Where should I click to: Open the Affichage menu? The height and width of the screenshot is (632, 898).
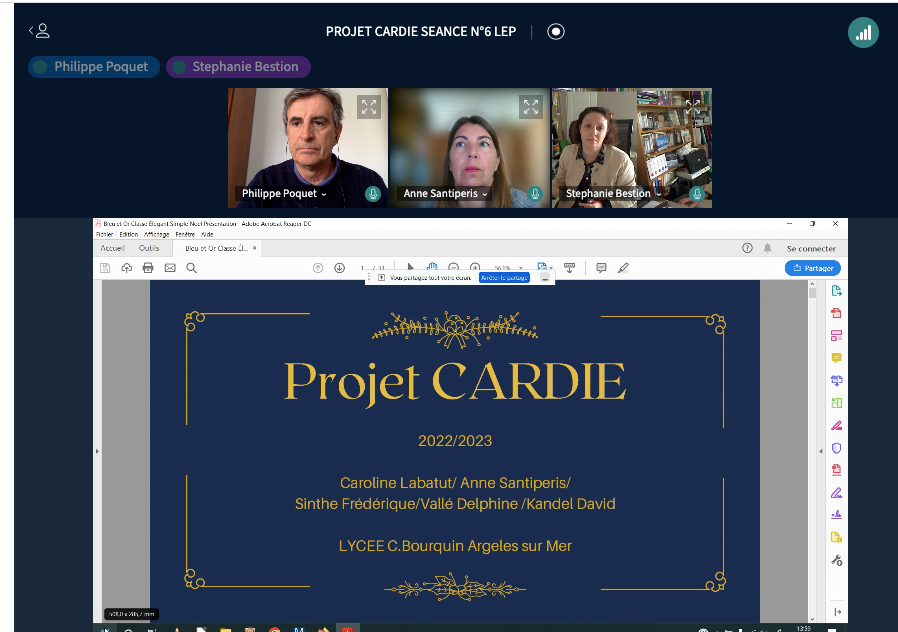[156, 234]
